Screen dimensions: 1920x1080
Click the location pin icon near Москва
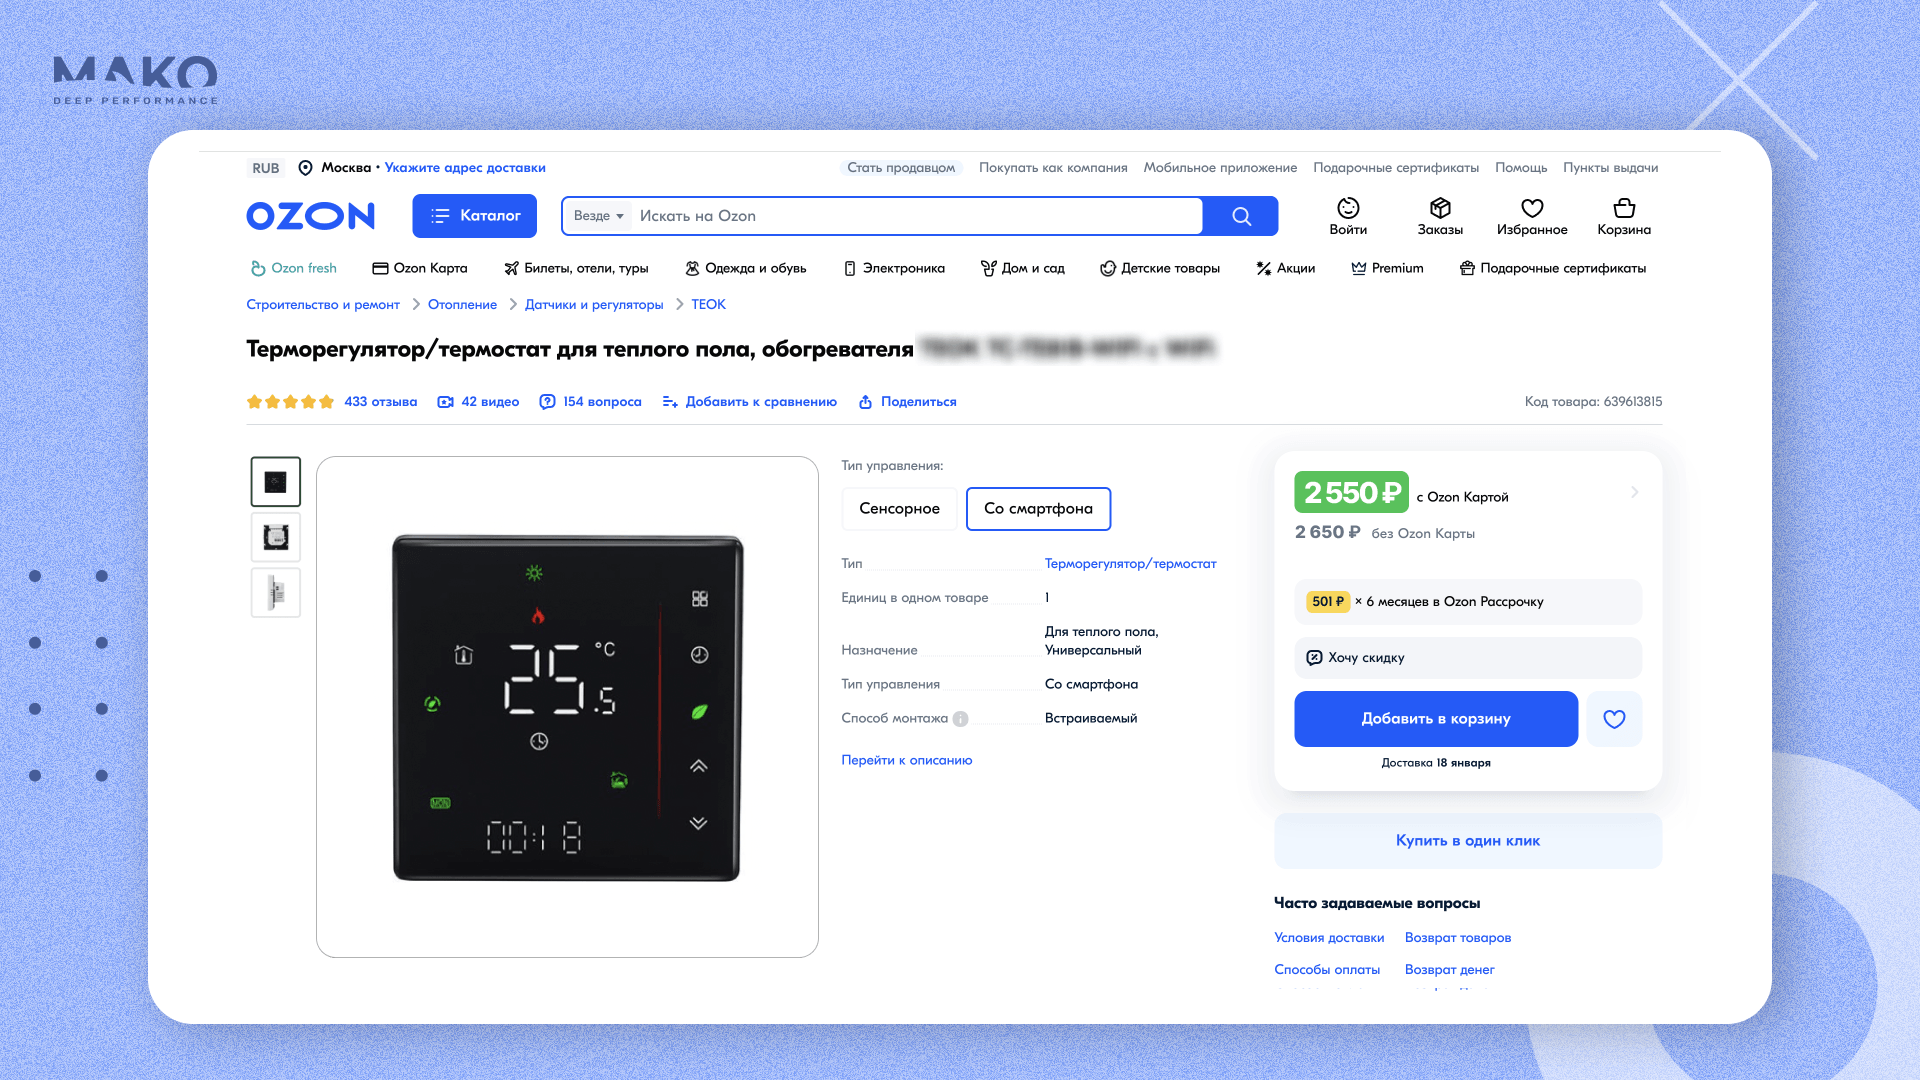pyautogui.click(x=306, y=168)
